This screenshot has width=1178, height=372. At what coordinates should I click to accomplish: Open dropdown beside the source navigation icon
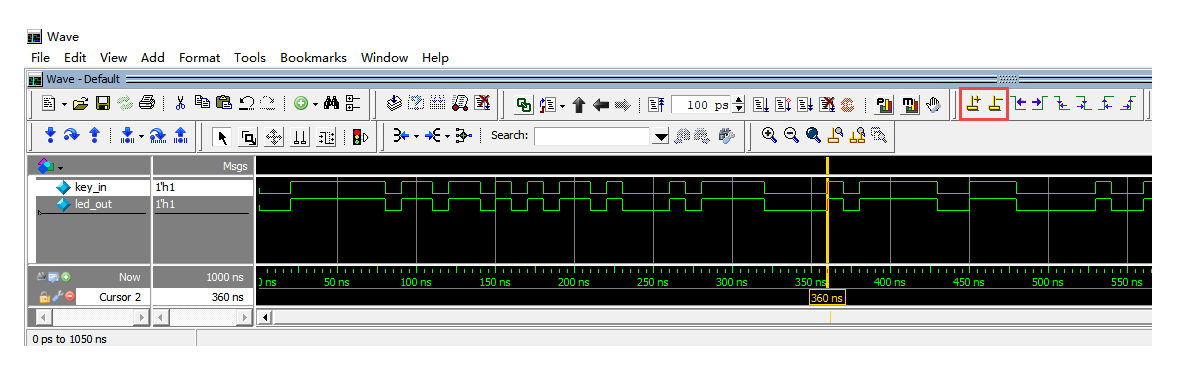click(562, 106)
